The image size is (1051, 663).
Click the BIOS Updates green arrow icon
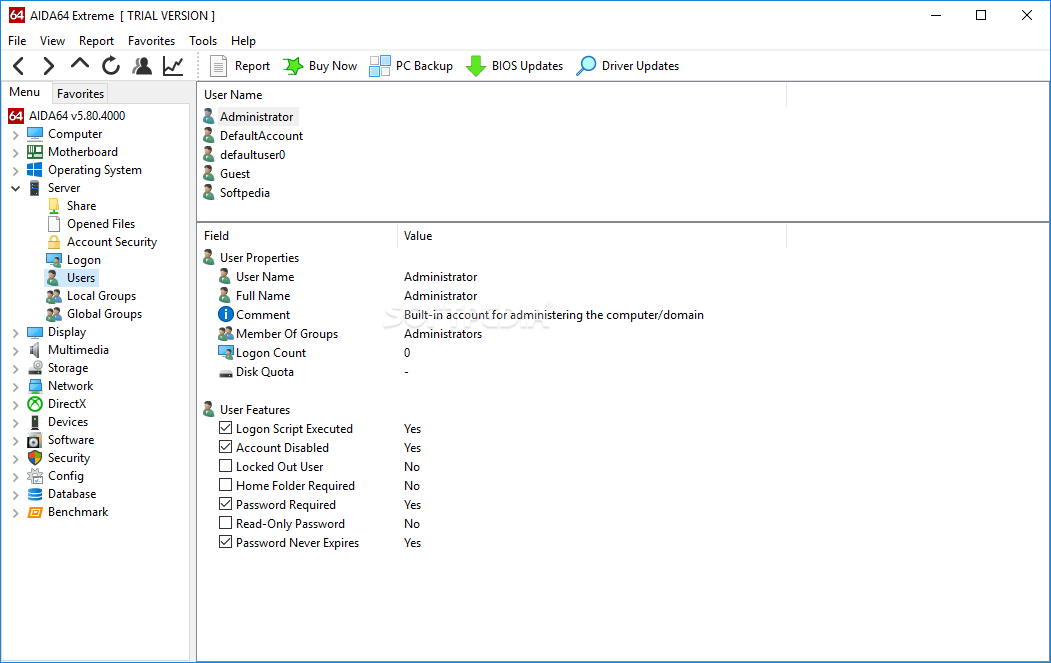click(476, 66)
